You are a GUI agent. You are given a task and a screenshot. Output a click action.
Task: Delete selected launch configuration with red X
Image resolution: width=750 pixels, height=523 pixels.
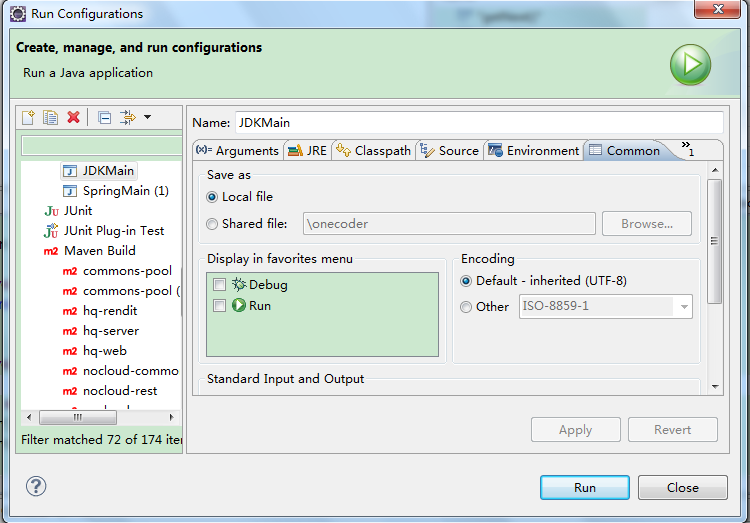(x=73, y=118)
